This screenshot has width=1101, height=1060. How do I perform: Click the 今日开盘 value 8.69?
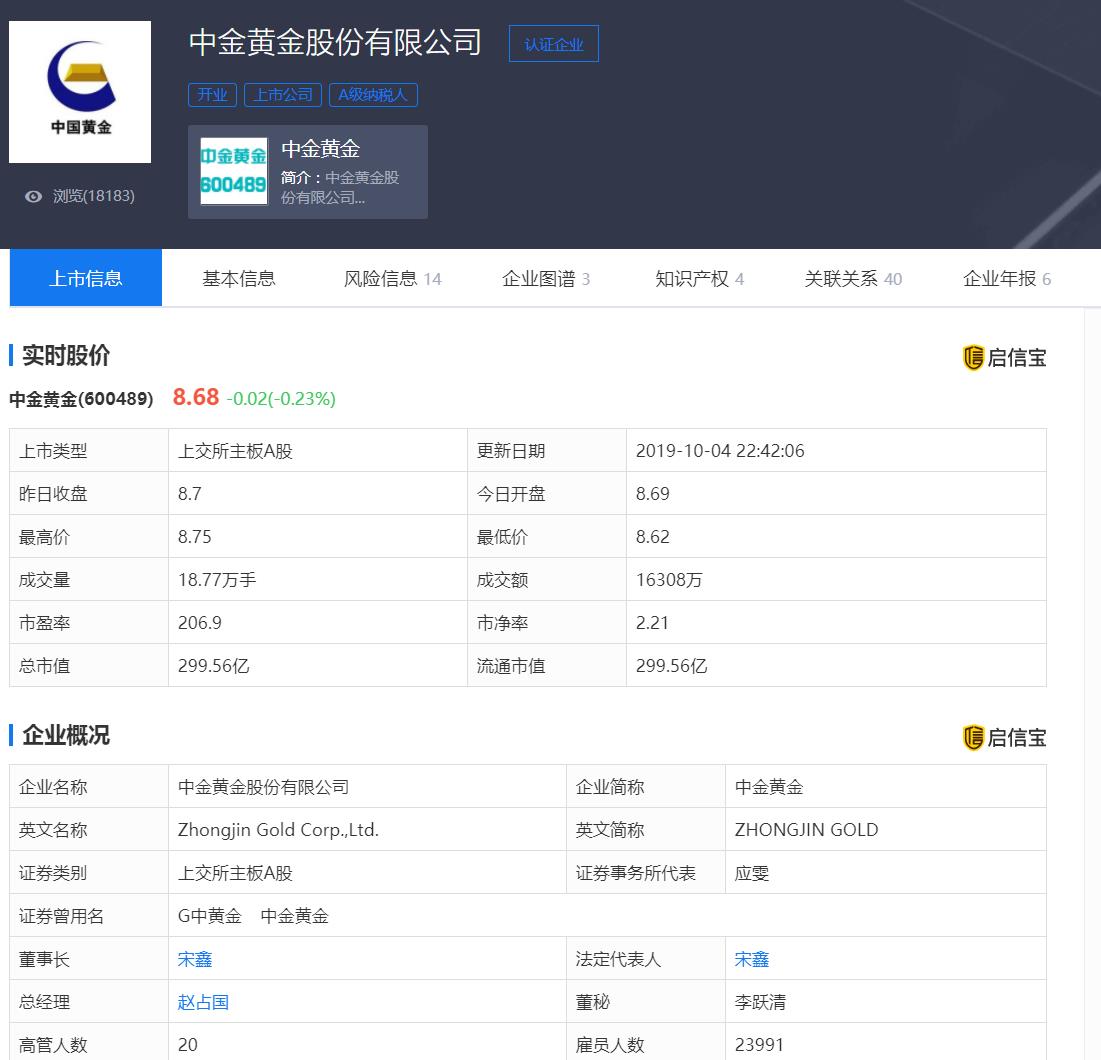pyautogui.click(x=652, y=493)
